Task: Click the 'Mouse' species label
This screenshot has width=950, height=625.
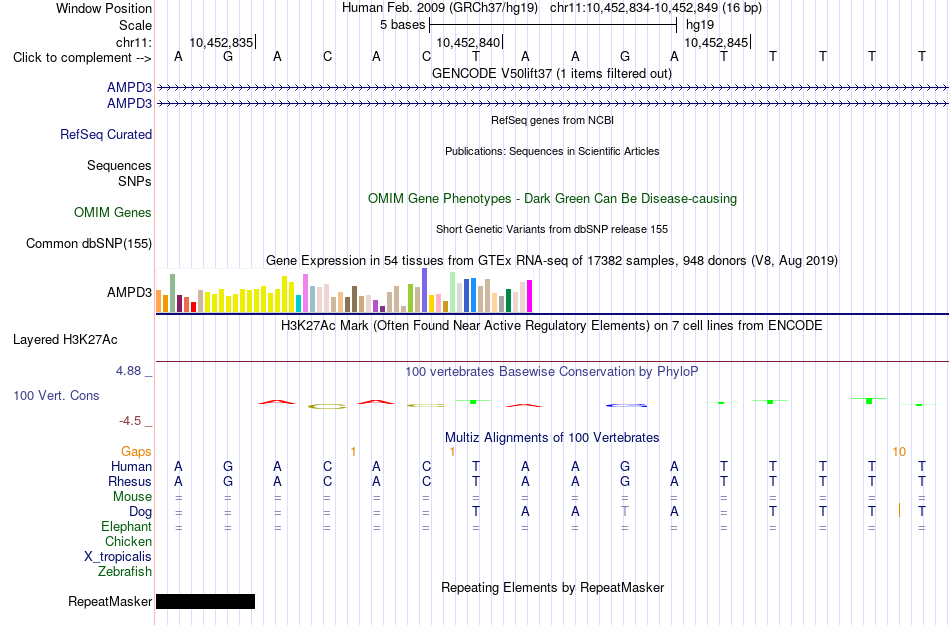Action: 132,497
